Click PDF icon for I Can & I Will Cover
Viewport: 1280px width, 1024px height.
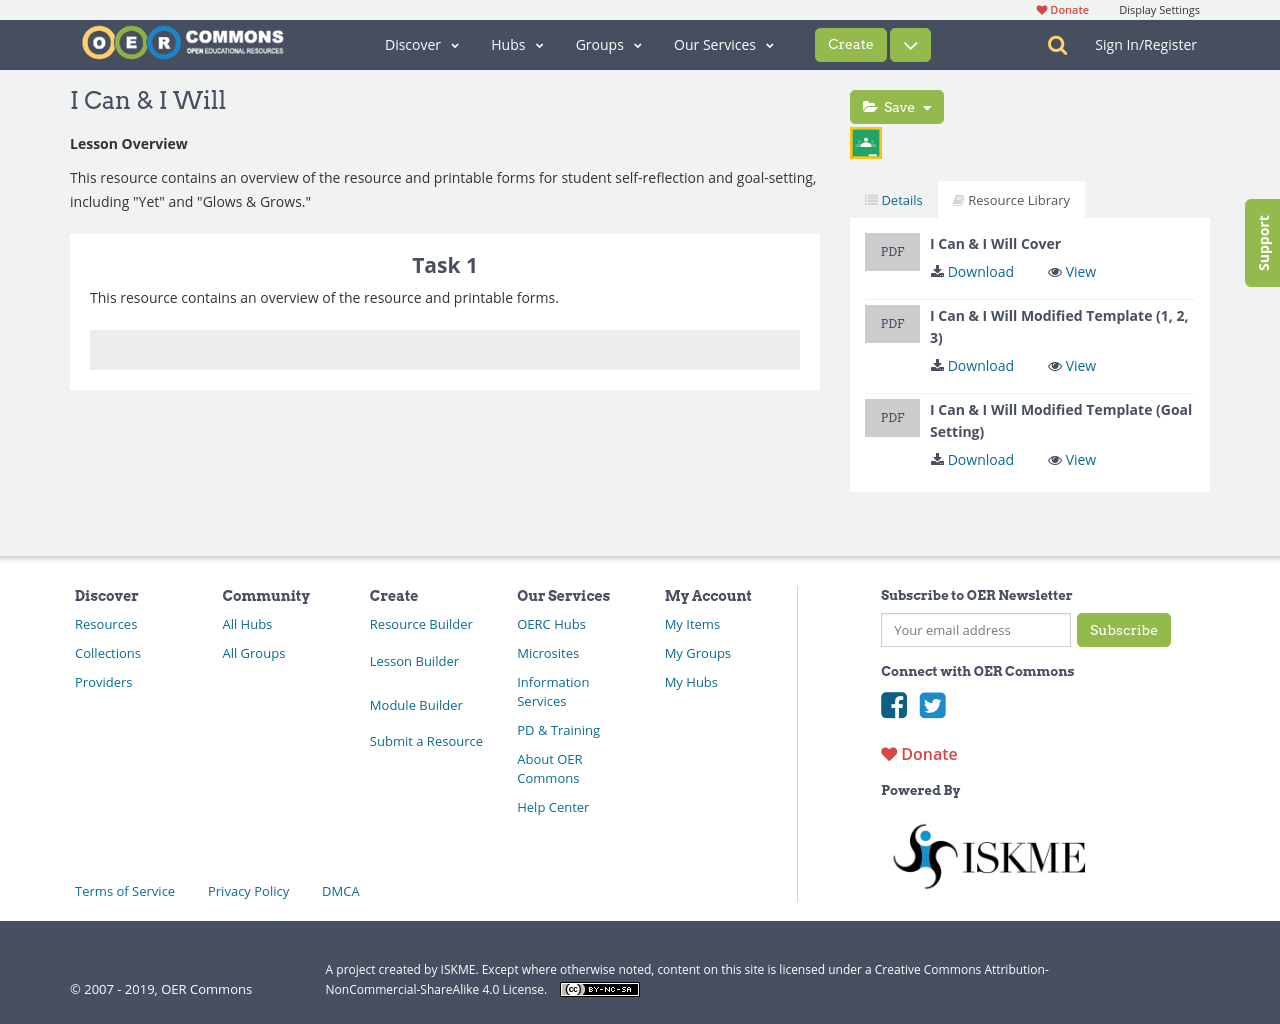pyautogui.click(x=892, y=252)
